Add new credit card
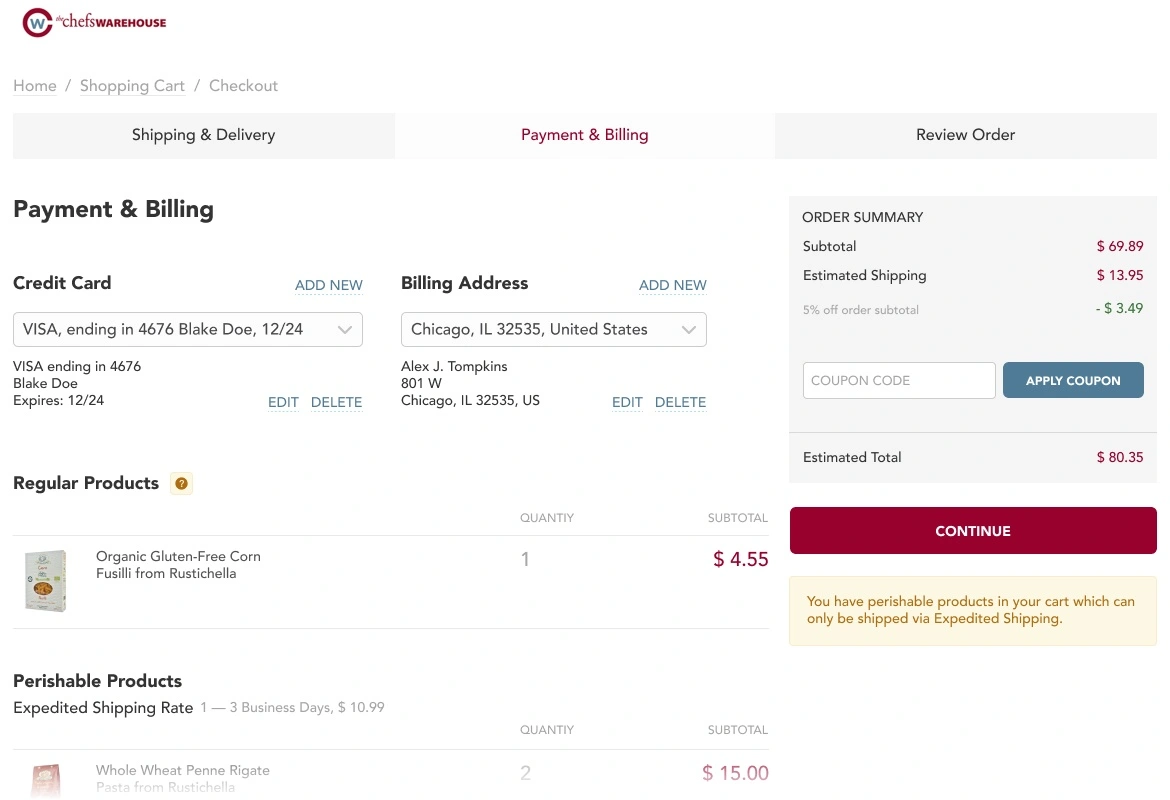The width and height of the screenshot is (1170, 800). [328, 285]
